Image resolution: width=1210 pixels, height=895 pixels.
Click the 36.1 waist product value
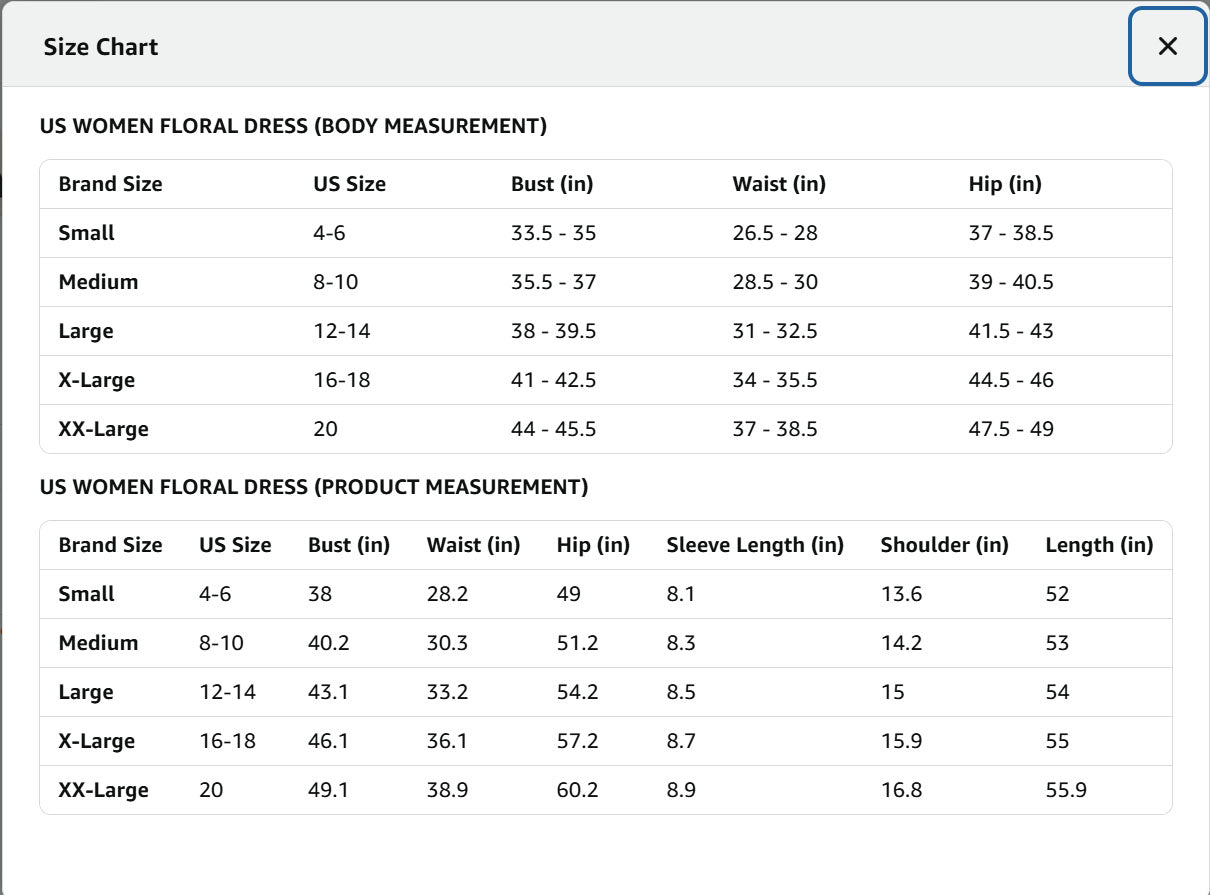point(447,741)
